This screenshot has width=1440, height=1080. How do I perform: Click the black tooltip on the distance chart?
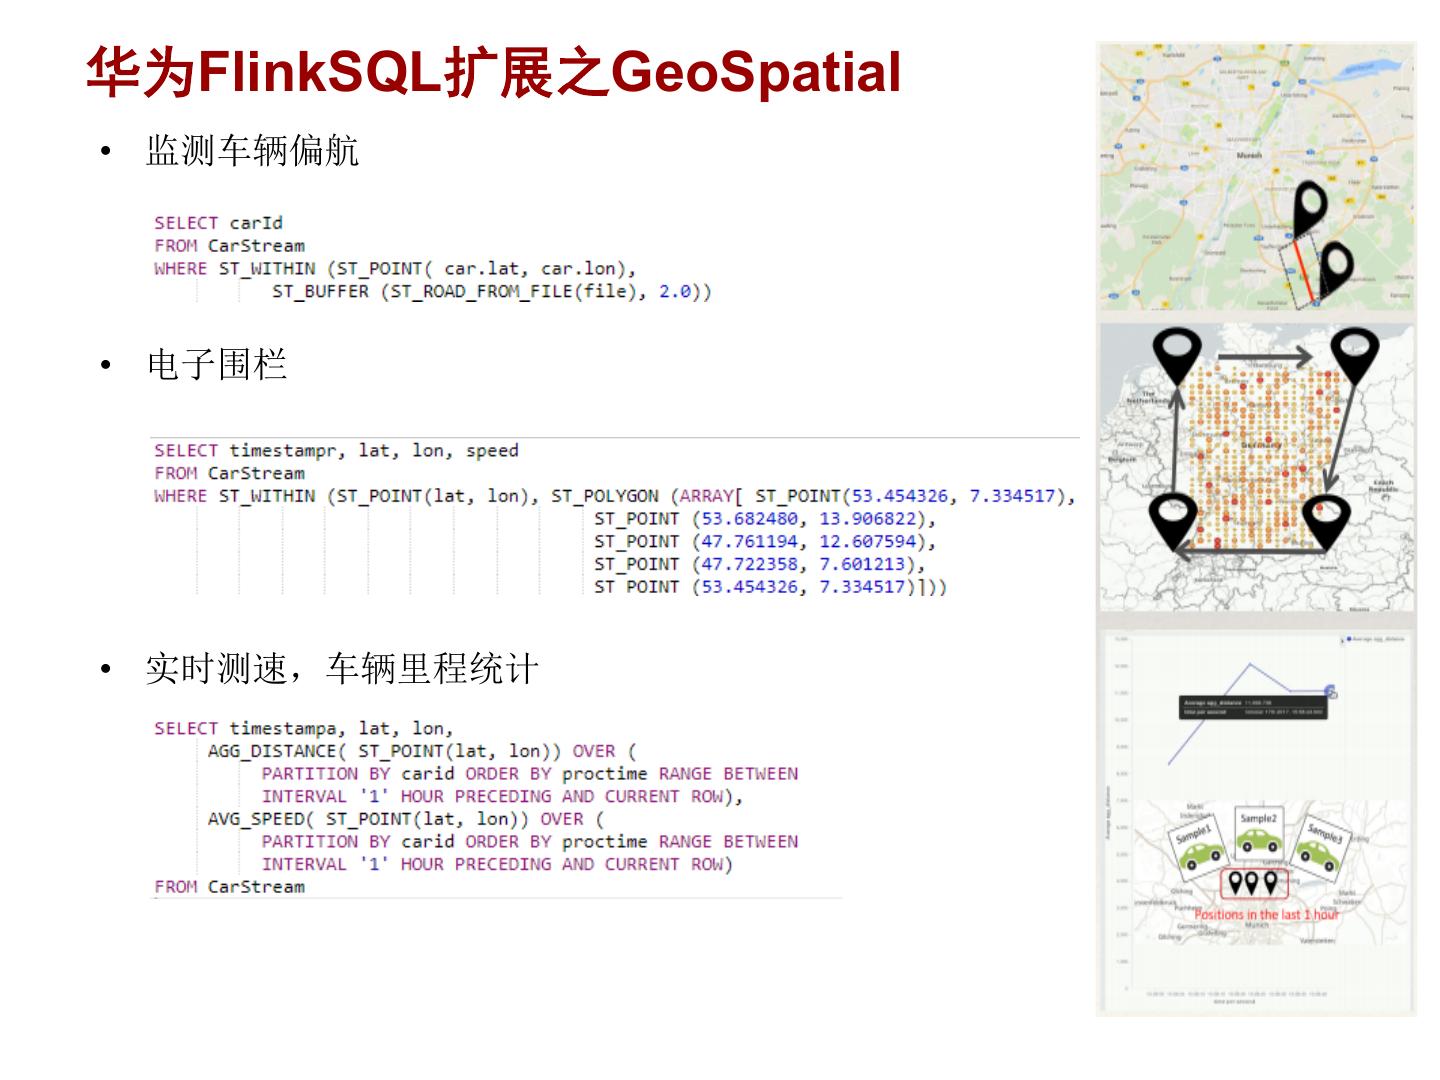pyautogui.click(x=1252, y=707)
